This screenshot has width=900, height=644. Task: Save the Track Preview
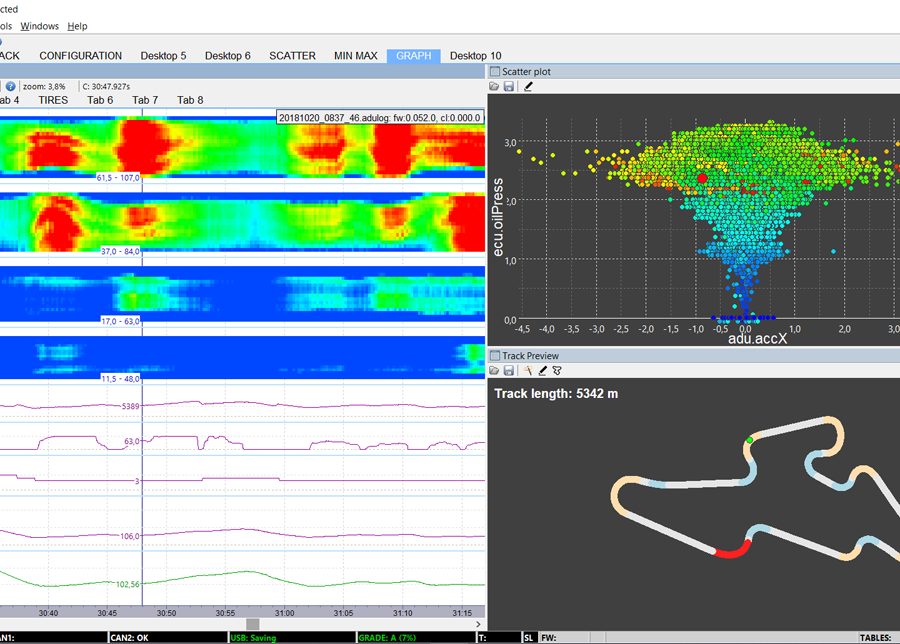pos(509,370)
